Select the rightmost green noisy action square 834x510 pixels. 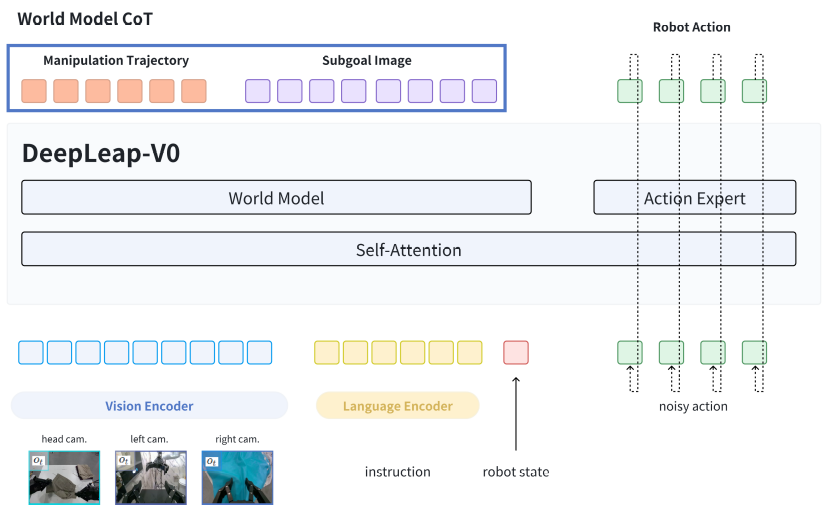pyautogui.click(x=754, y=352)
